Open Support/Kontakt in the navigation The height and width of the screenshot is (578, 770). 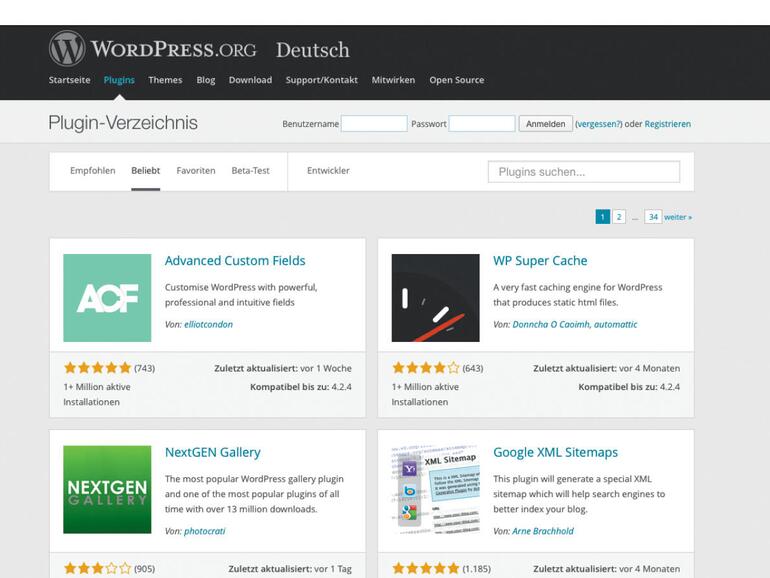click(x=322, y=80)
